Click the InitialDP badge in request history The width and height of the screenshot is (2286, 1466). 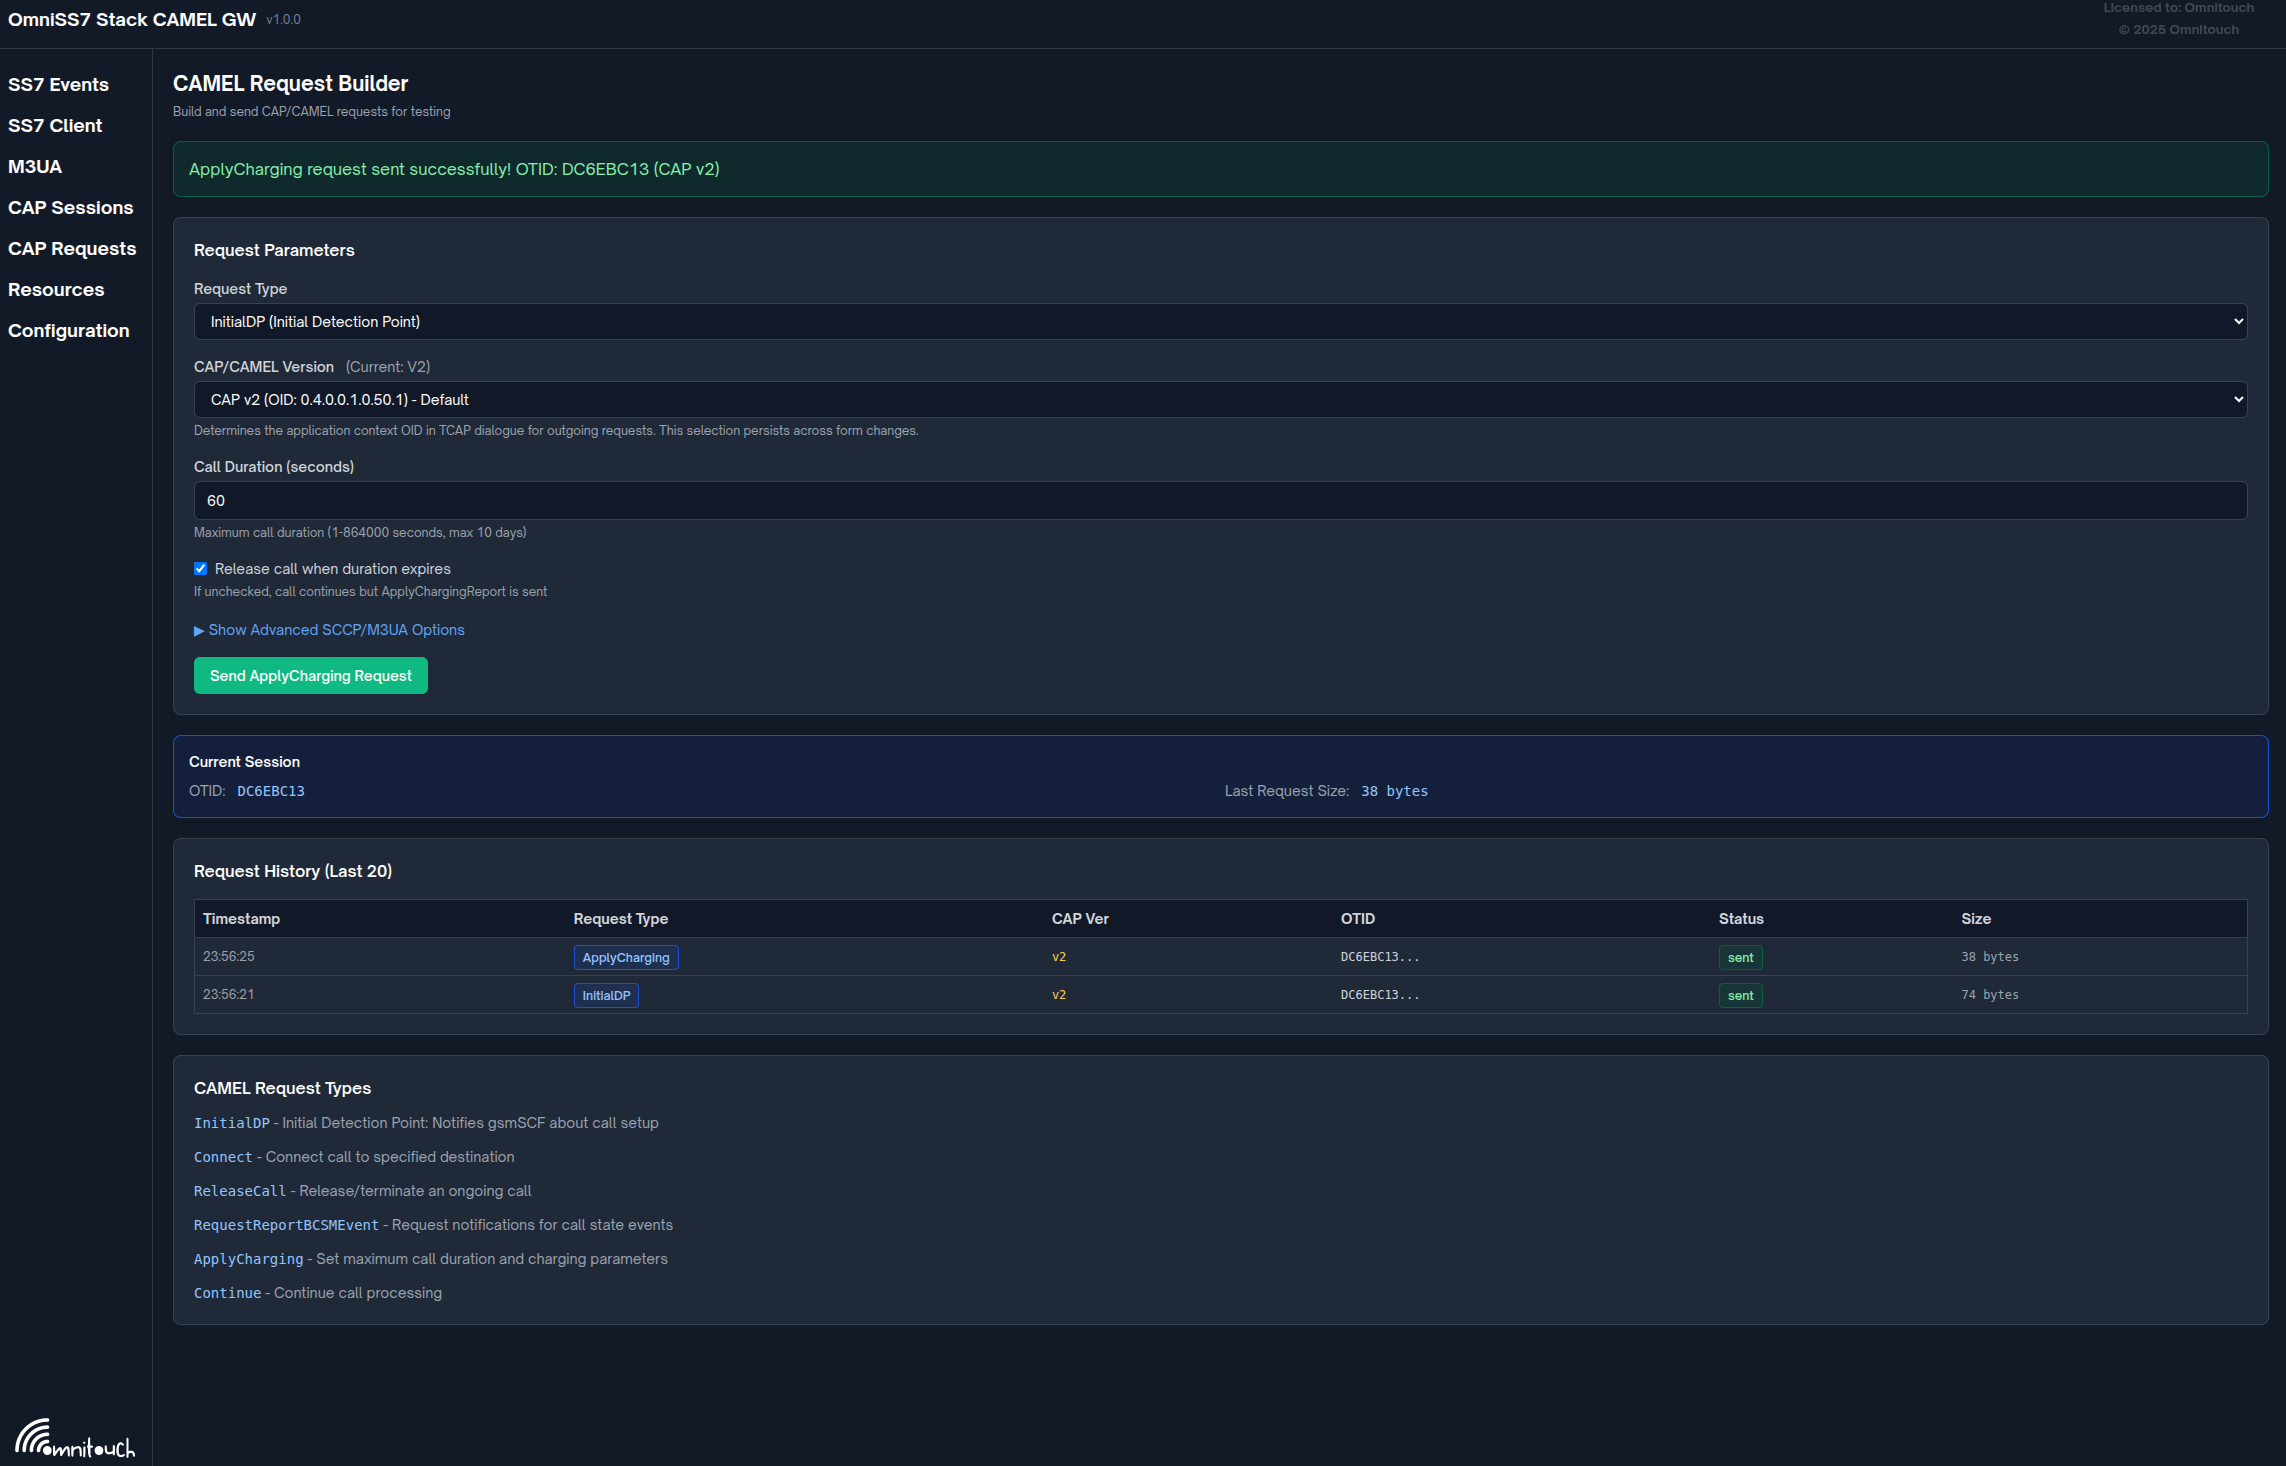pyautogui.click(x=605, y=995)
